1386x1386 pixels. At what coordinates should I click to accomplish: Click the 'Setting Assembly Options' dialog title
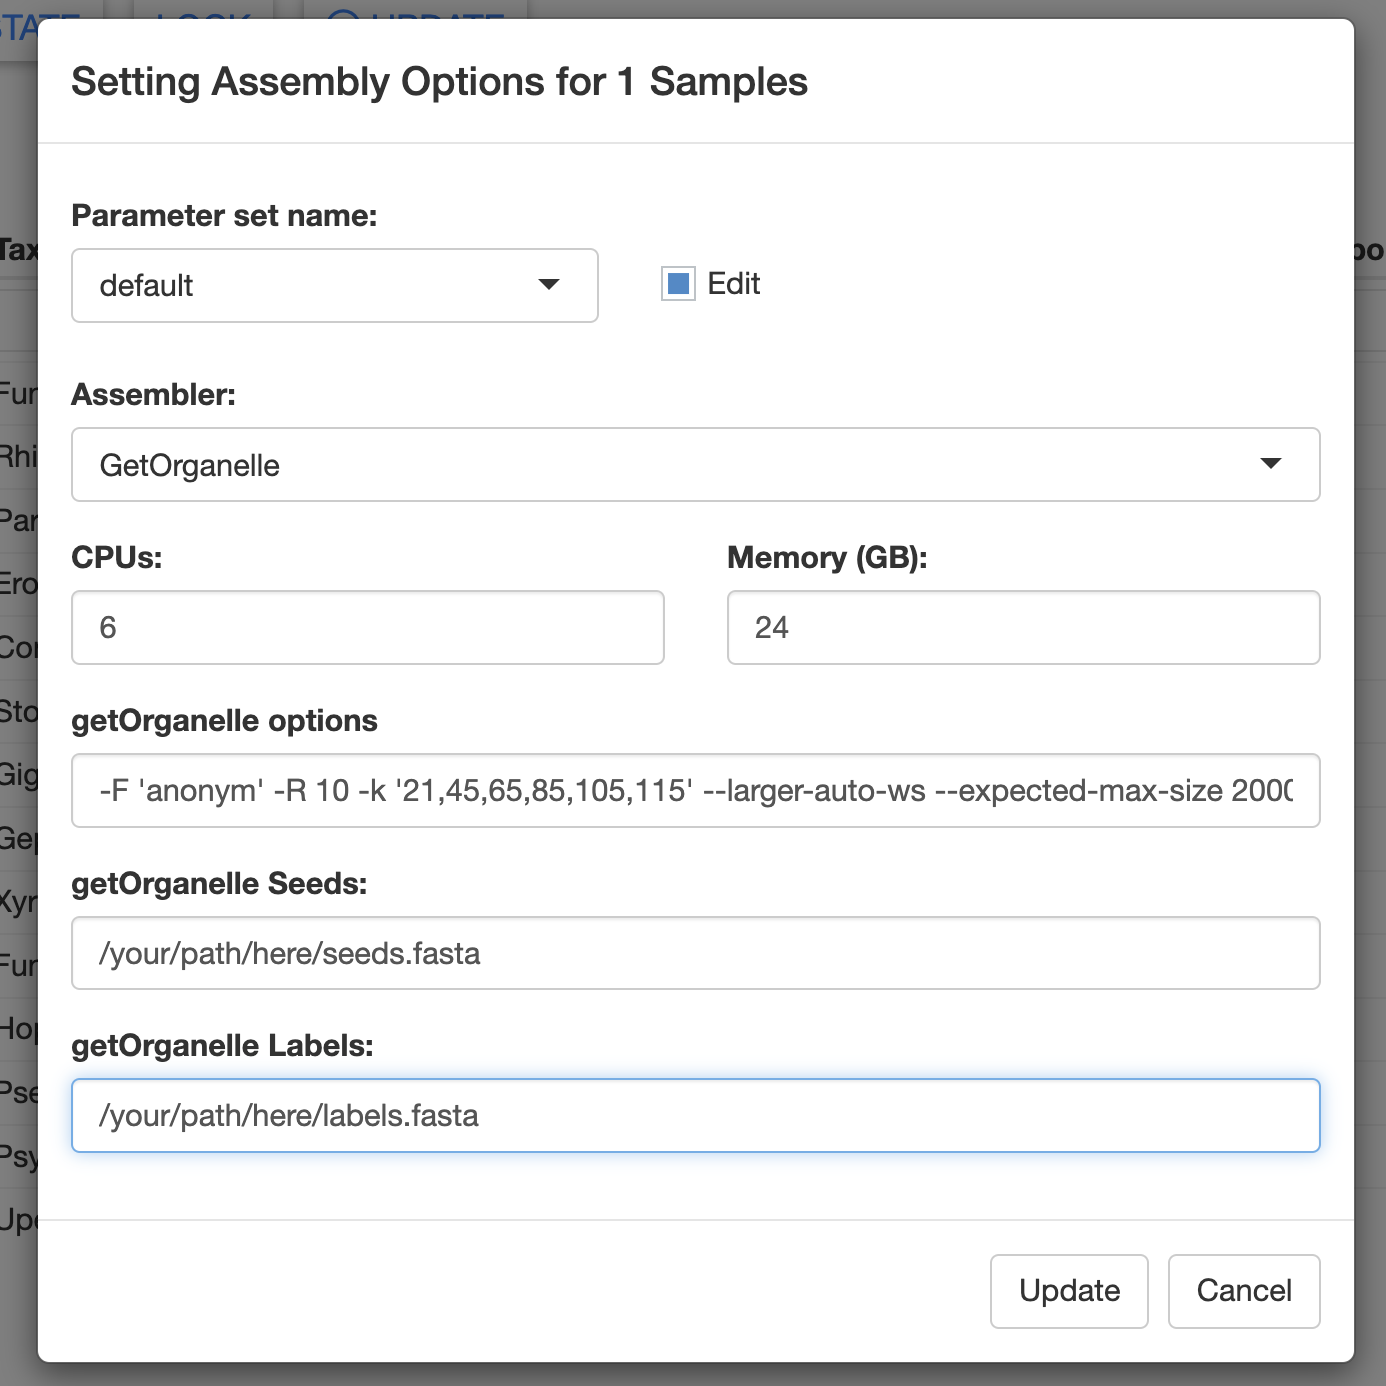point(440,82)
